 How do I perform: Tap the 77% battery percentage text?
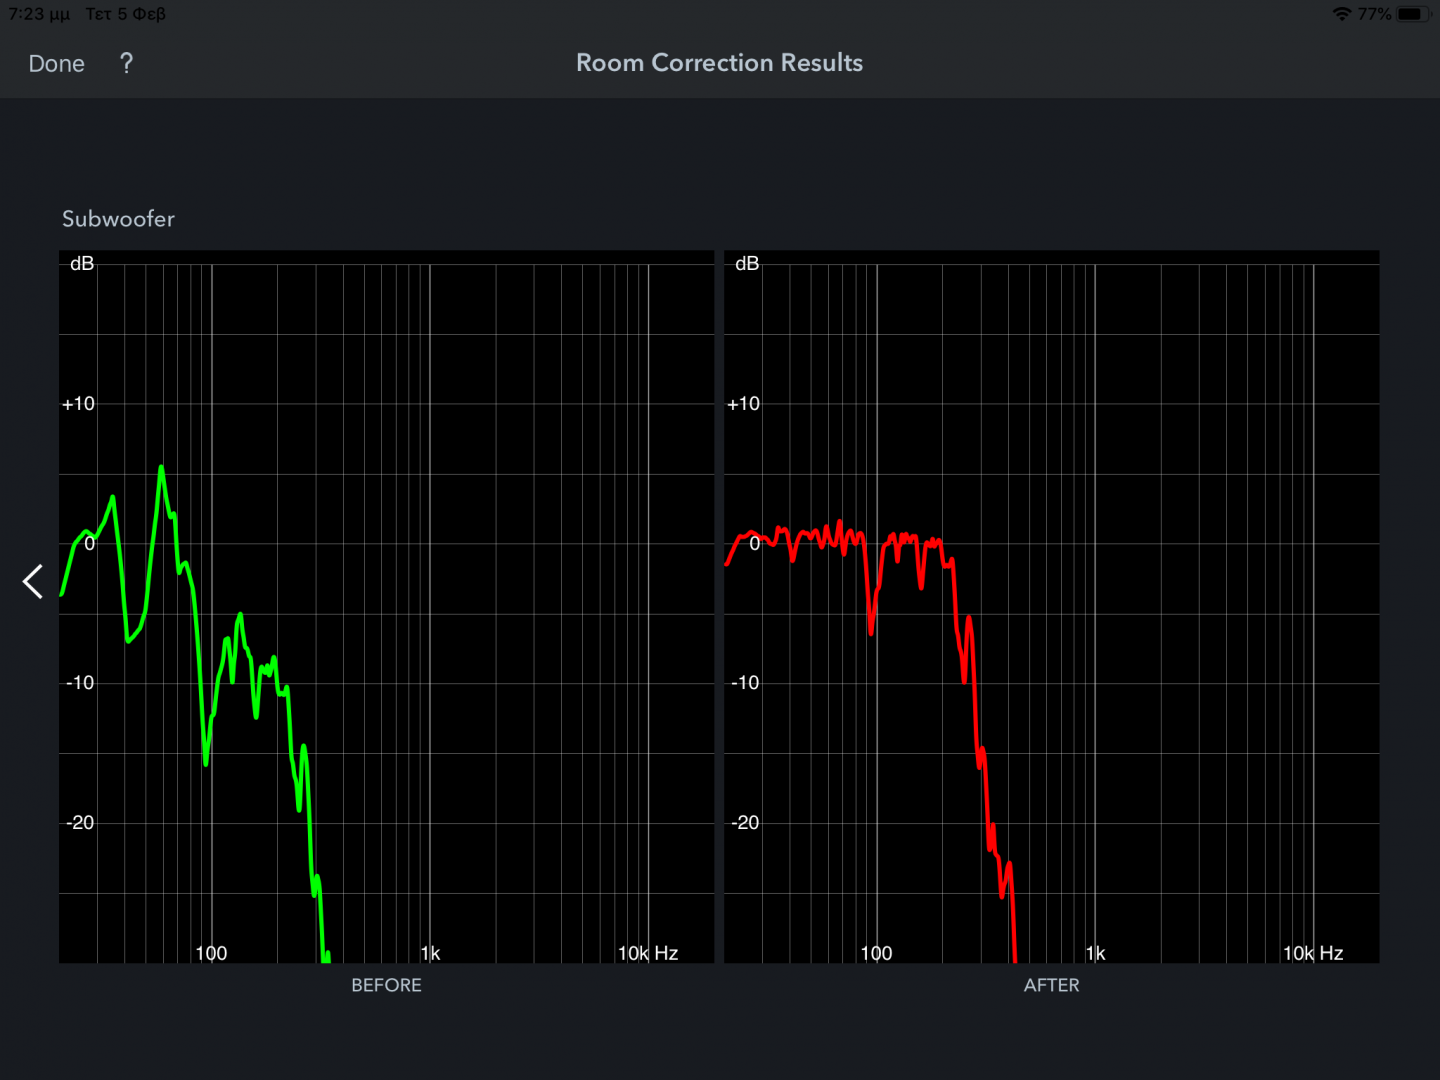1374,14
